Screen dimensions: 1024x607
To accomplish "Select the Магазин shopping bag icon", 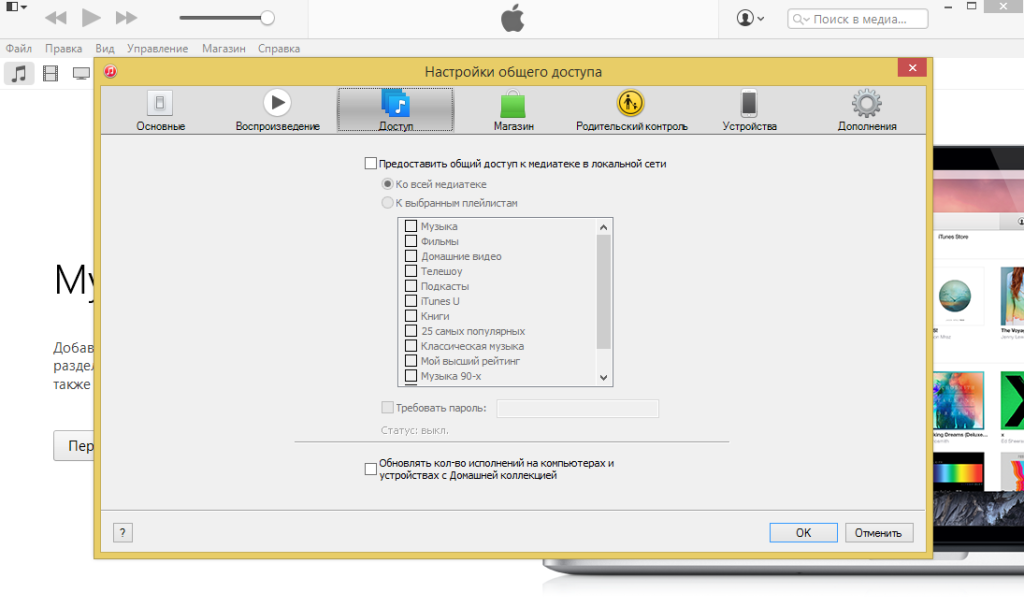I will tap(512, 104).
